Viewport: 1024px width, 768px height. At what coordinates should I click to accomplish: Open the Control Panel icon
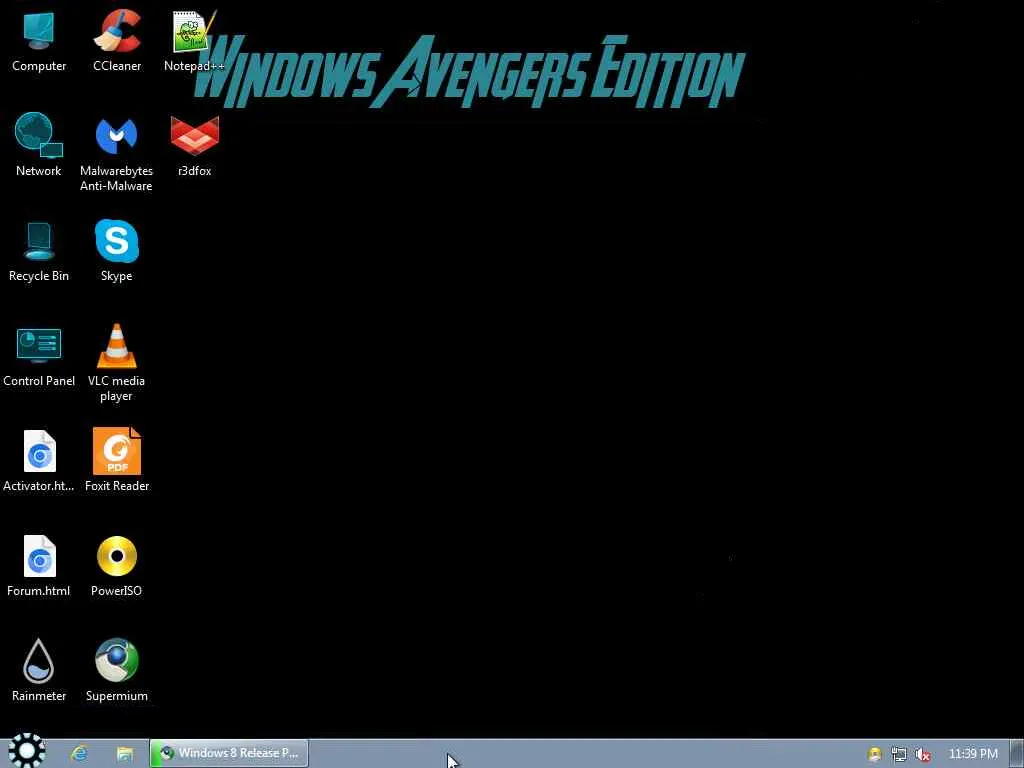point(39,356)
